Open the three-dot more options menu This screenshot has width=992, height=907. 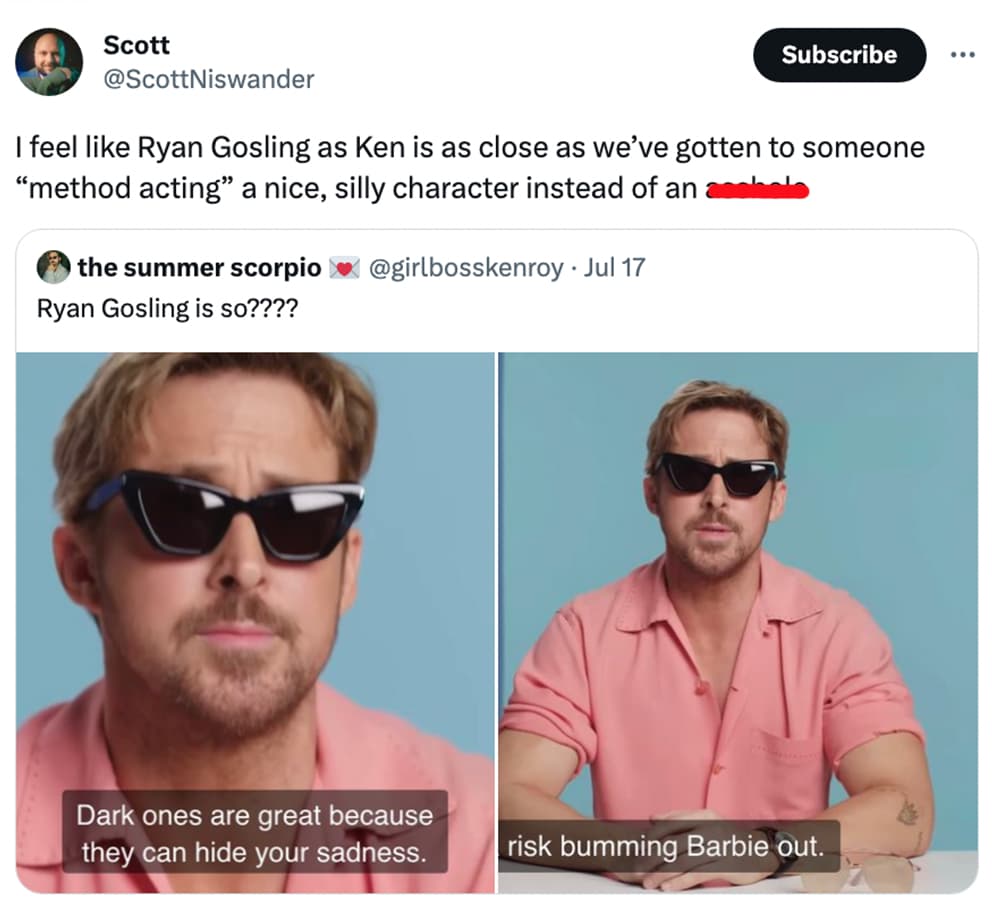962,56
